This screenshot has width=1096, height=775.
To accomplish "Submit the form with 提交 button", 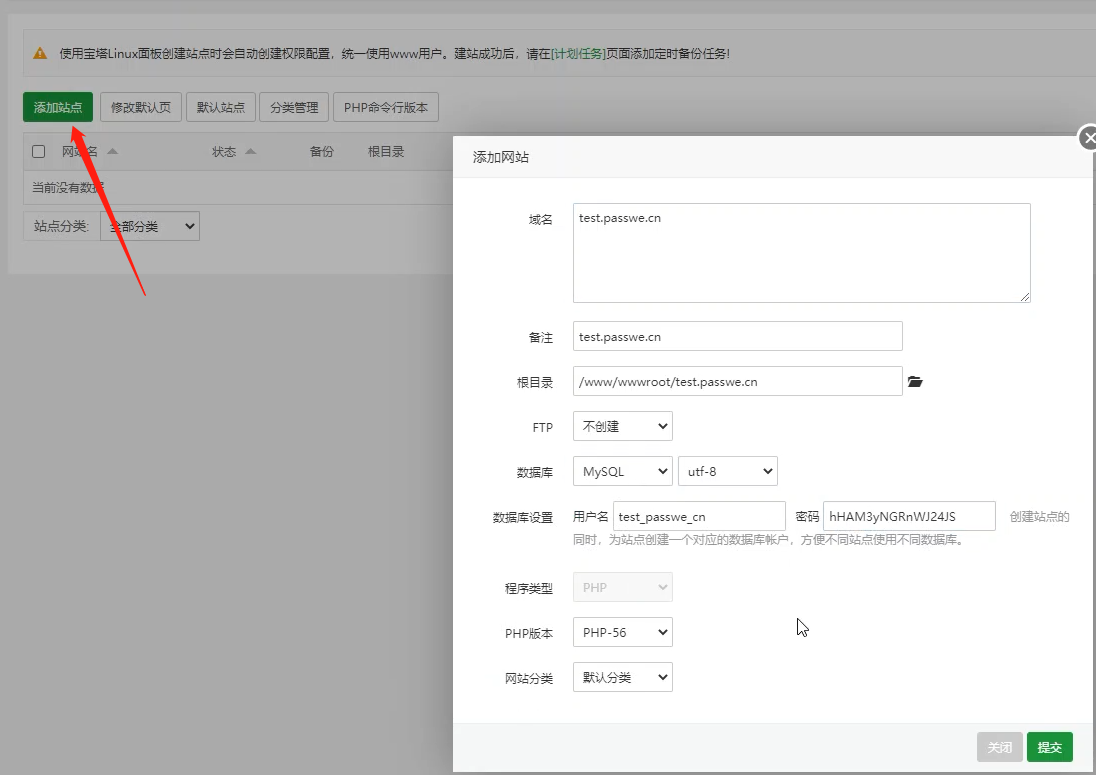I will pos(1050,747).
